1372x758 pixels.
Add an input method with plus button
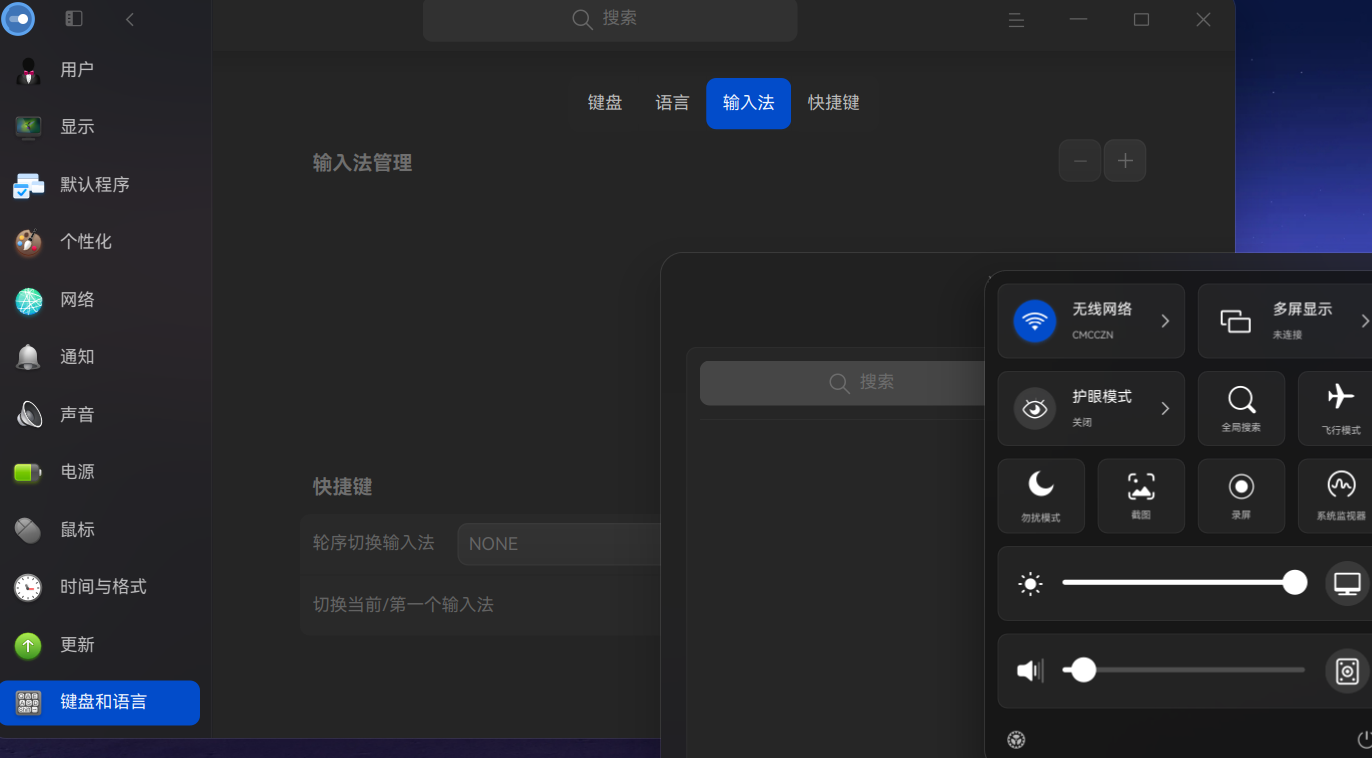[x=1125, y=161]
